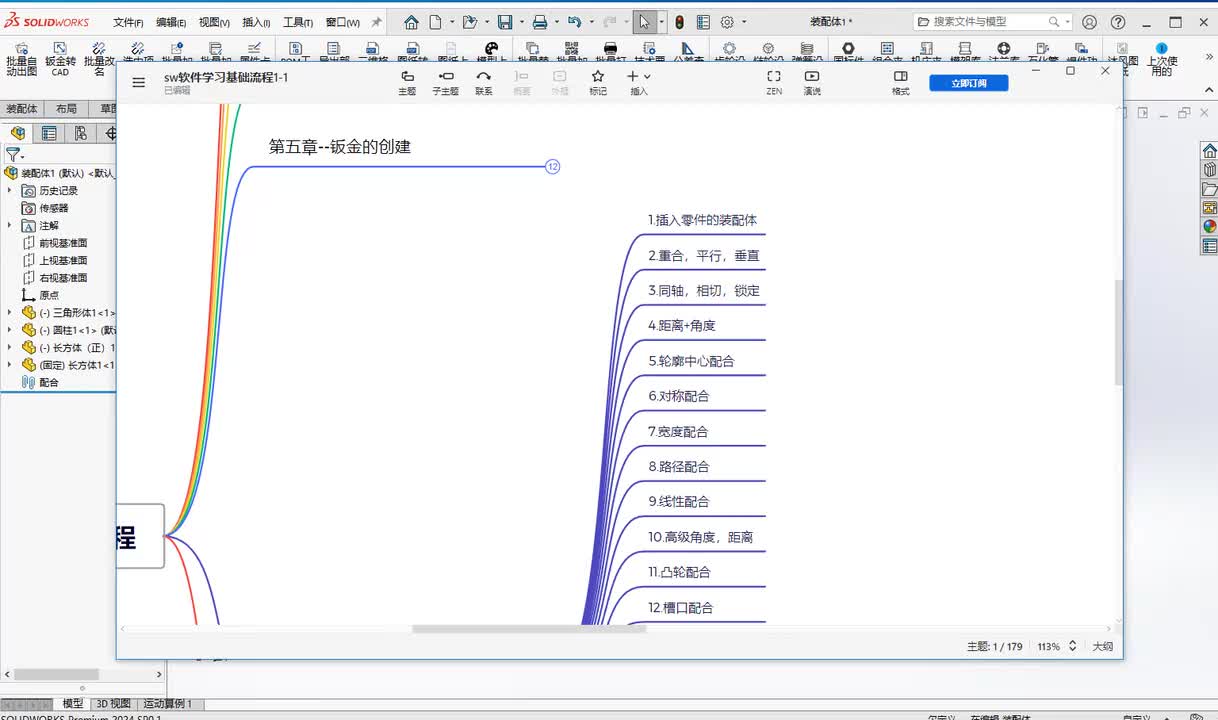Click the 联系 relationship tool icon
Image resolution: width=1218 pixels, height=720 pixels.
[x=484, y=77]
